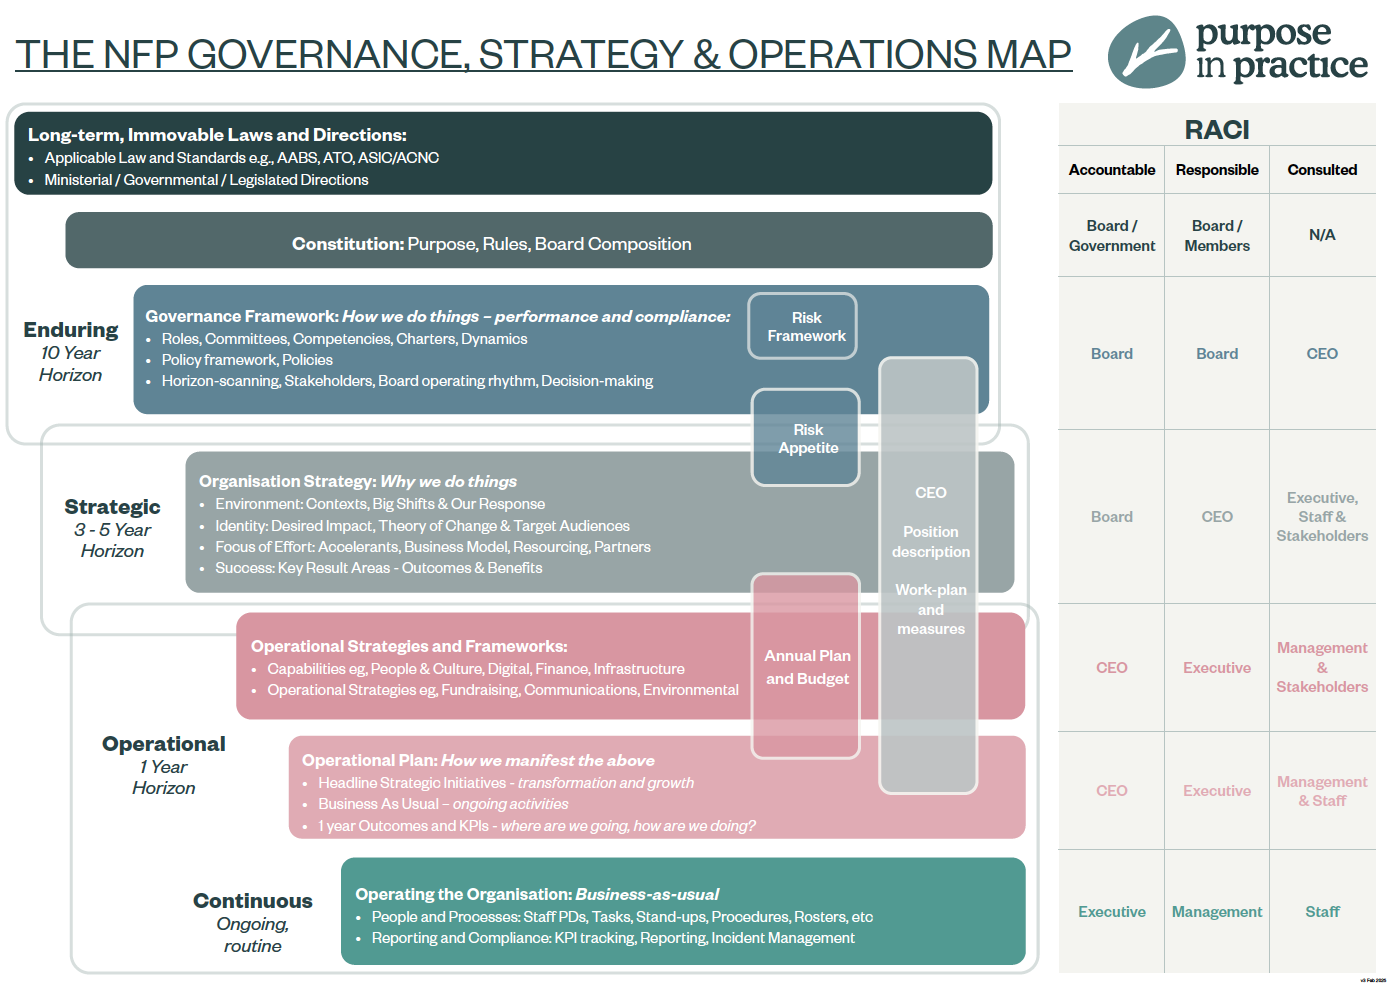Select the "Horizon-scanning, Stakeholders" bullet line
Viewport: 1390px width, 984px height.
(x=407, y=381)
